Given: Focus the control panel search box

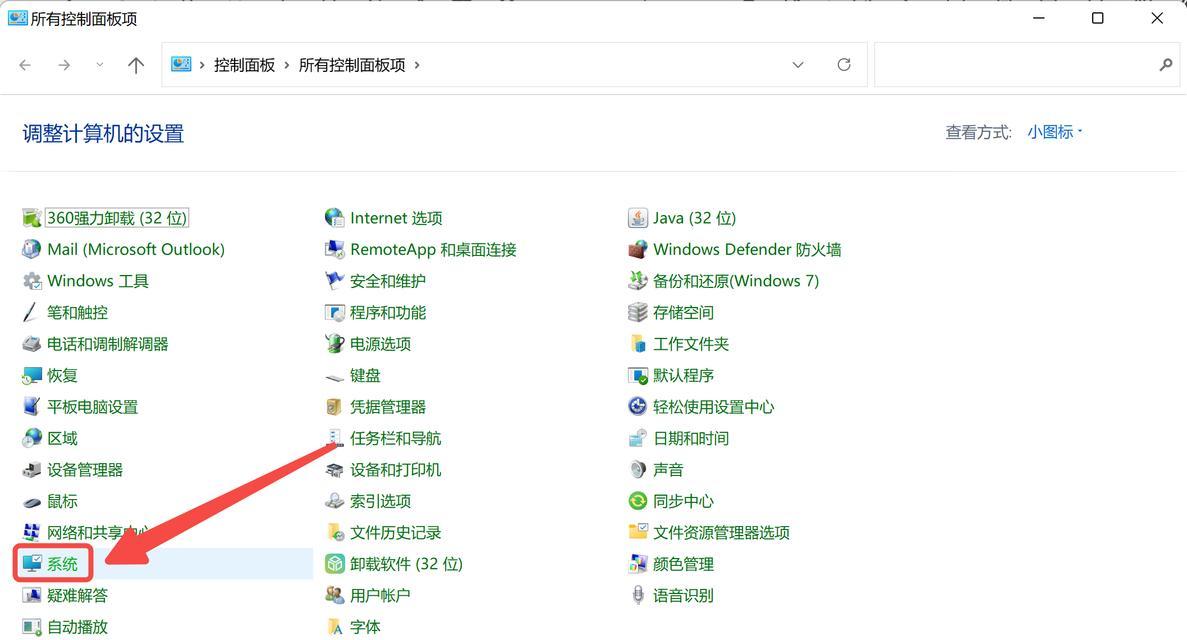Looking at the screenshot, I should click(1027, 65).
